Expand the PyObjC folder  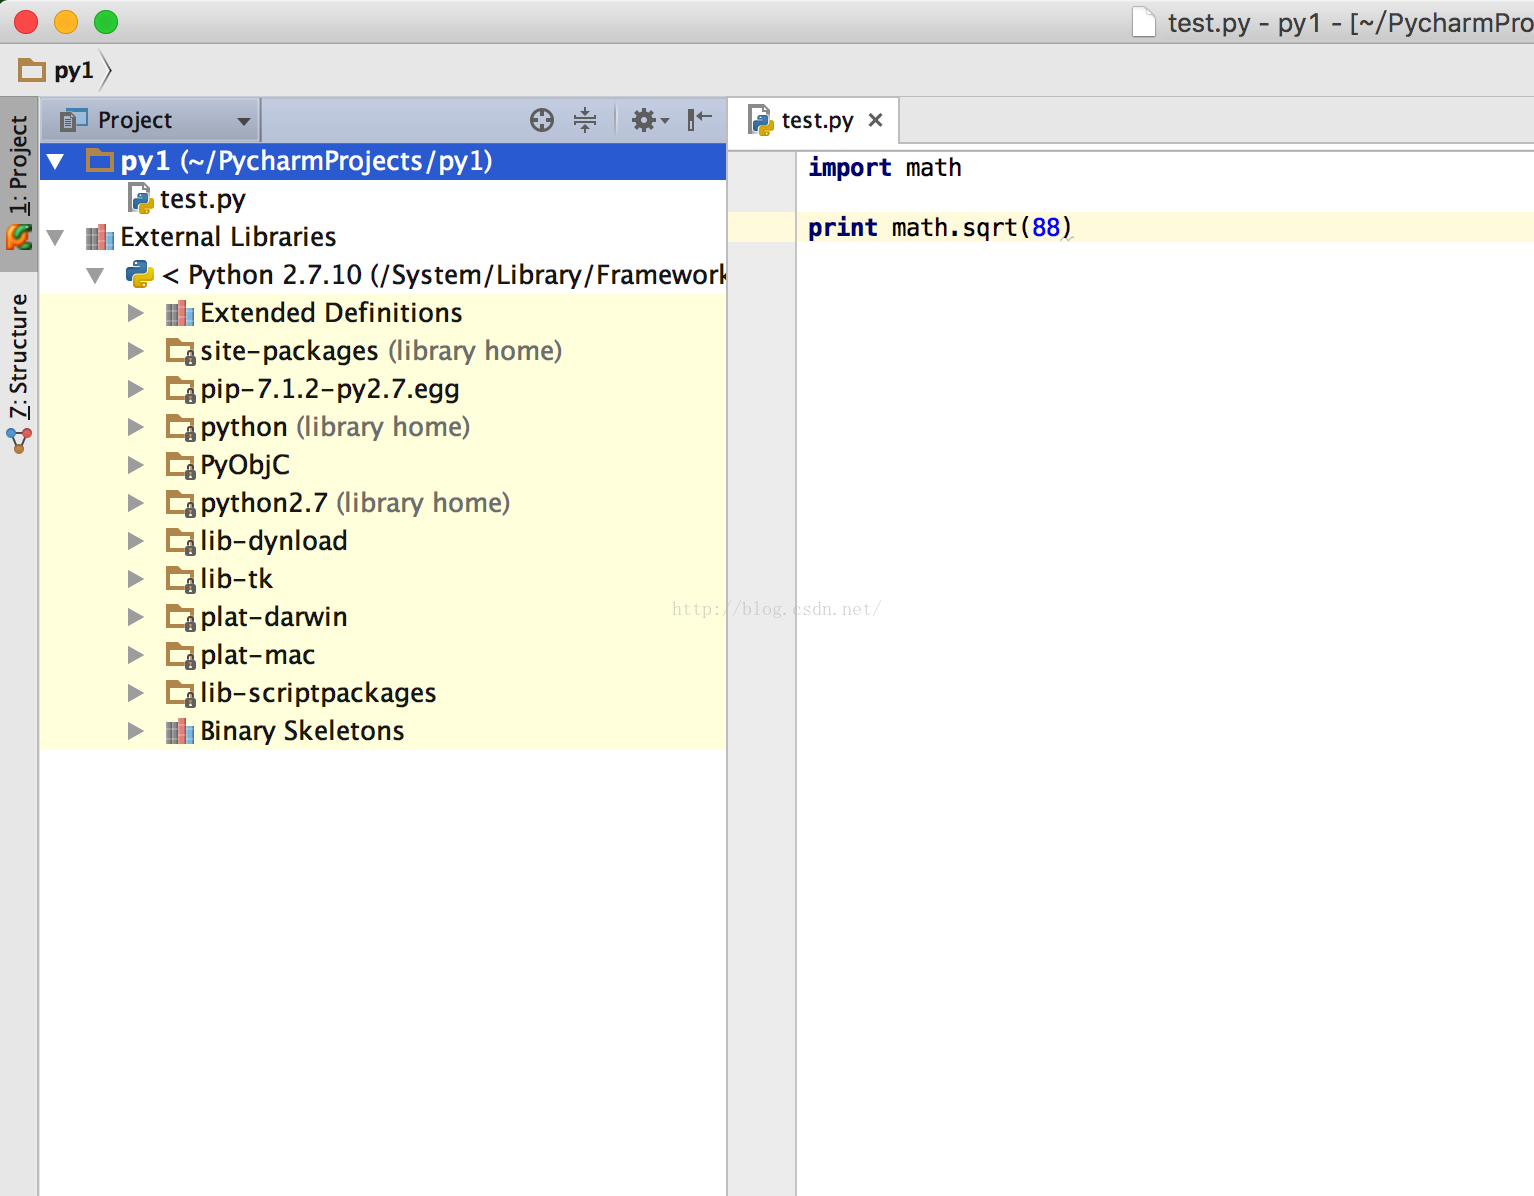click(x=135, y=465)
